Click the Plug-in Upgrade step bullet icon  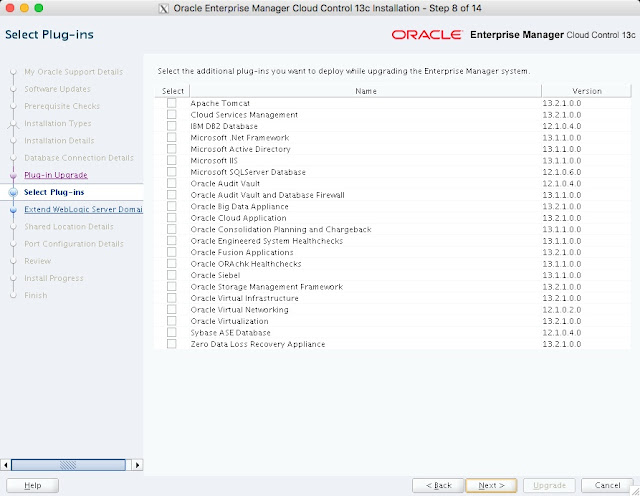click(x=13, y=175)
